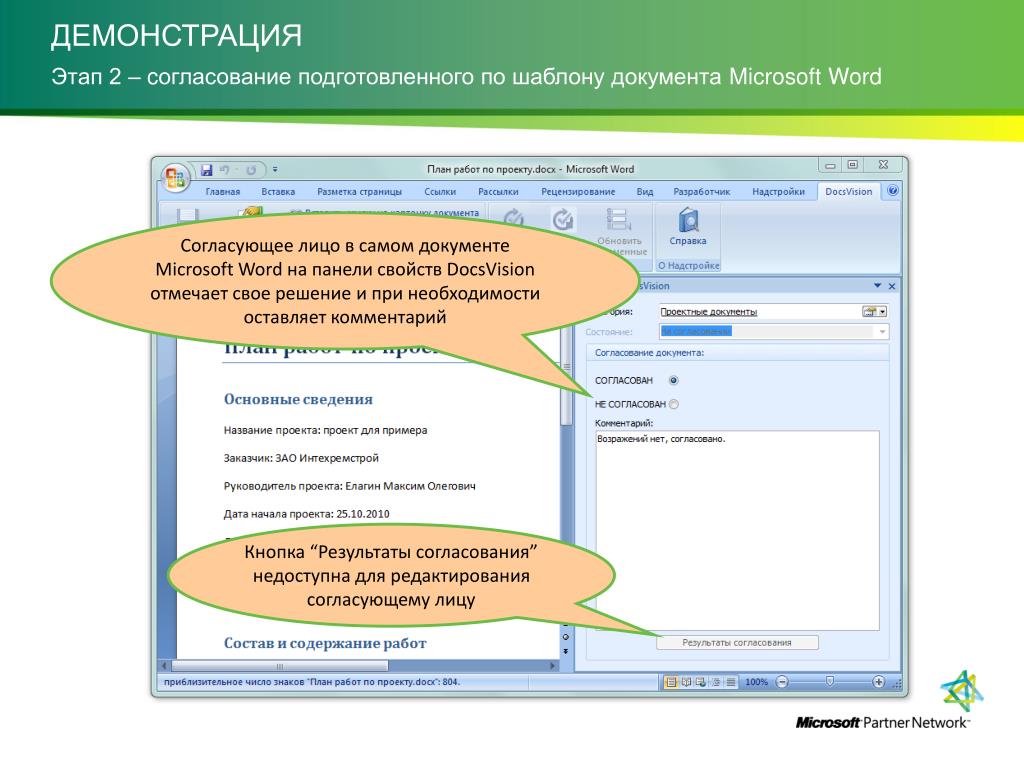
Task: Click the comment text Возражений нет, согласовано.
Action: point(661,439)
